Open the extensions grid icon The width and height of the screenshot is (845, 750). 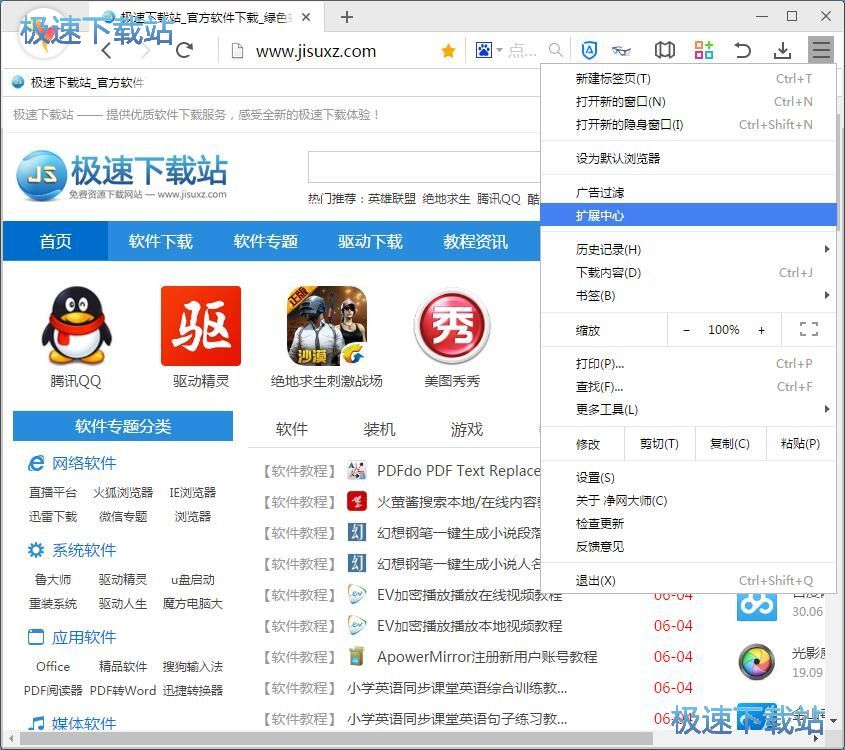click(x=703, y=50)
